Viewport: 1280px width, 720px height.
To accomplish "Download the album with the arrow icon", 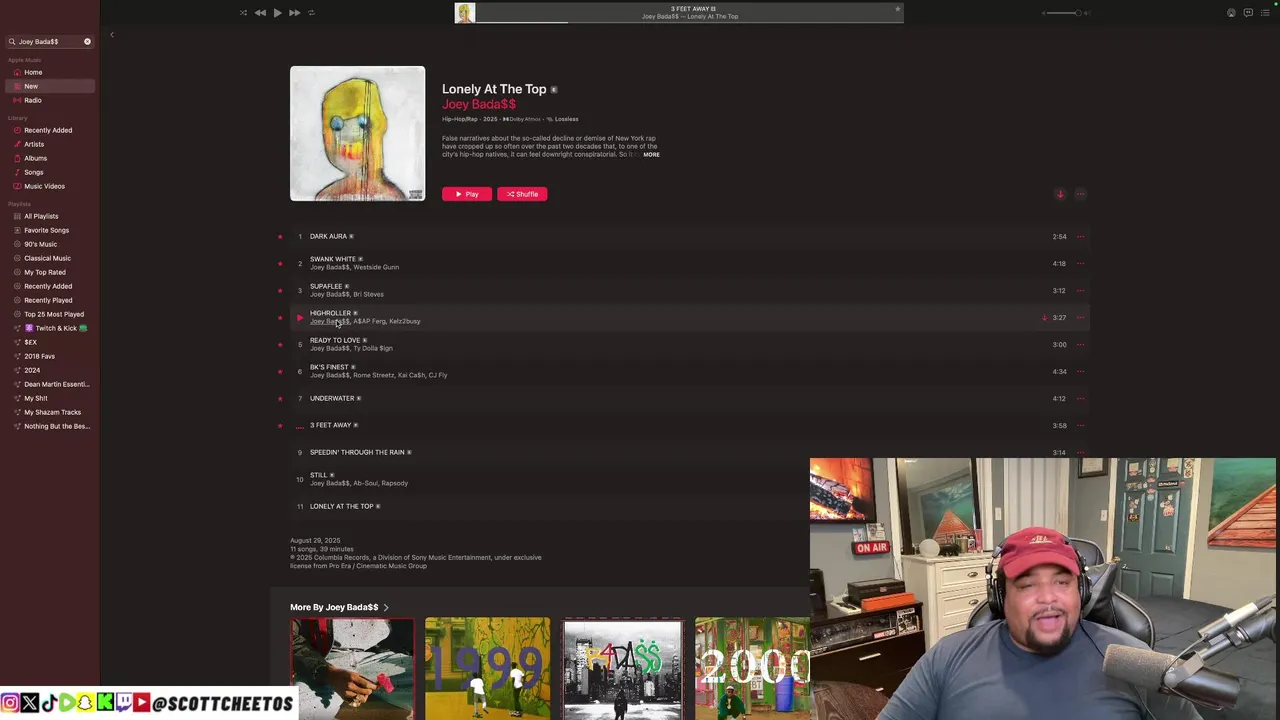I will (x=1060, y=194).
